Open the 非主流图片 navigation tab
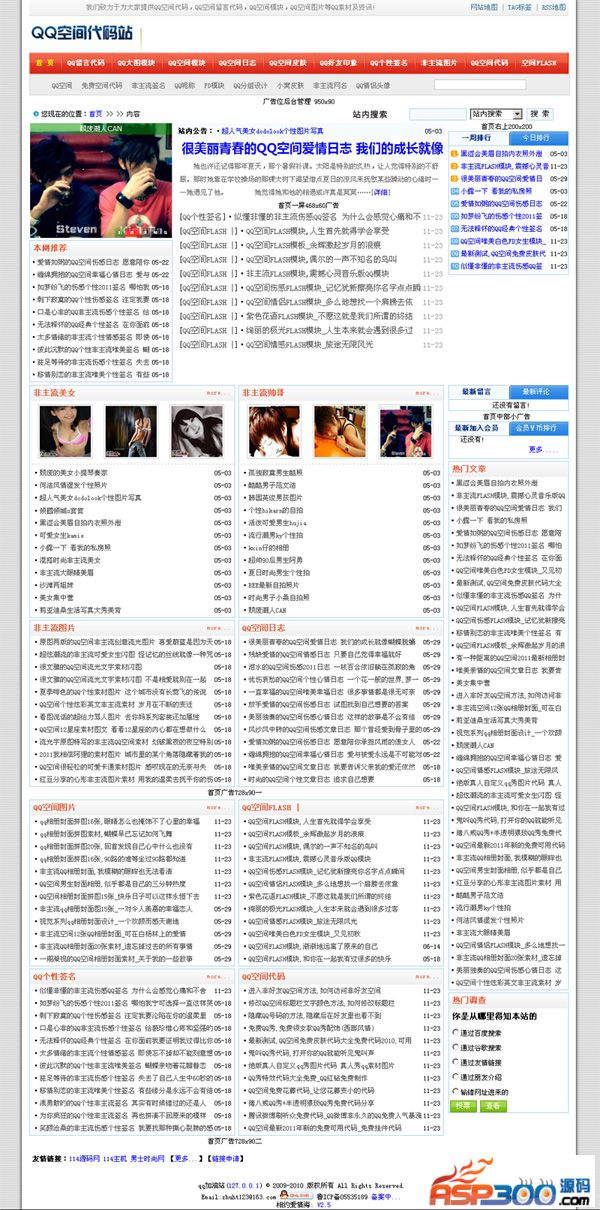 point(440,62)
